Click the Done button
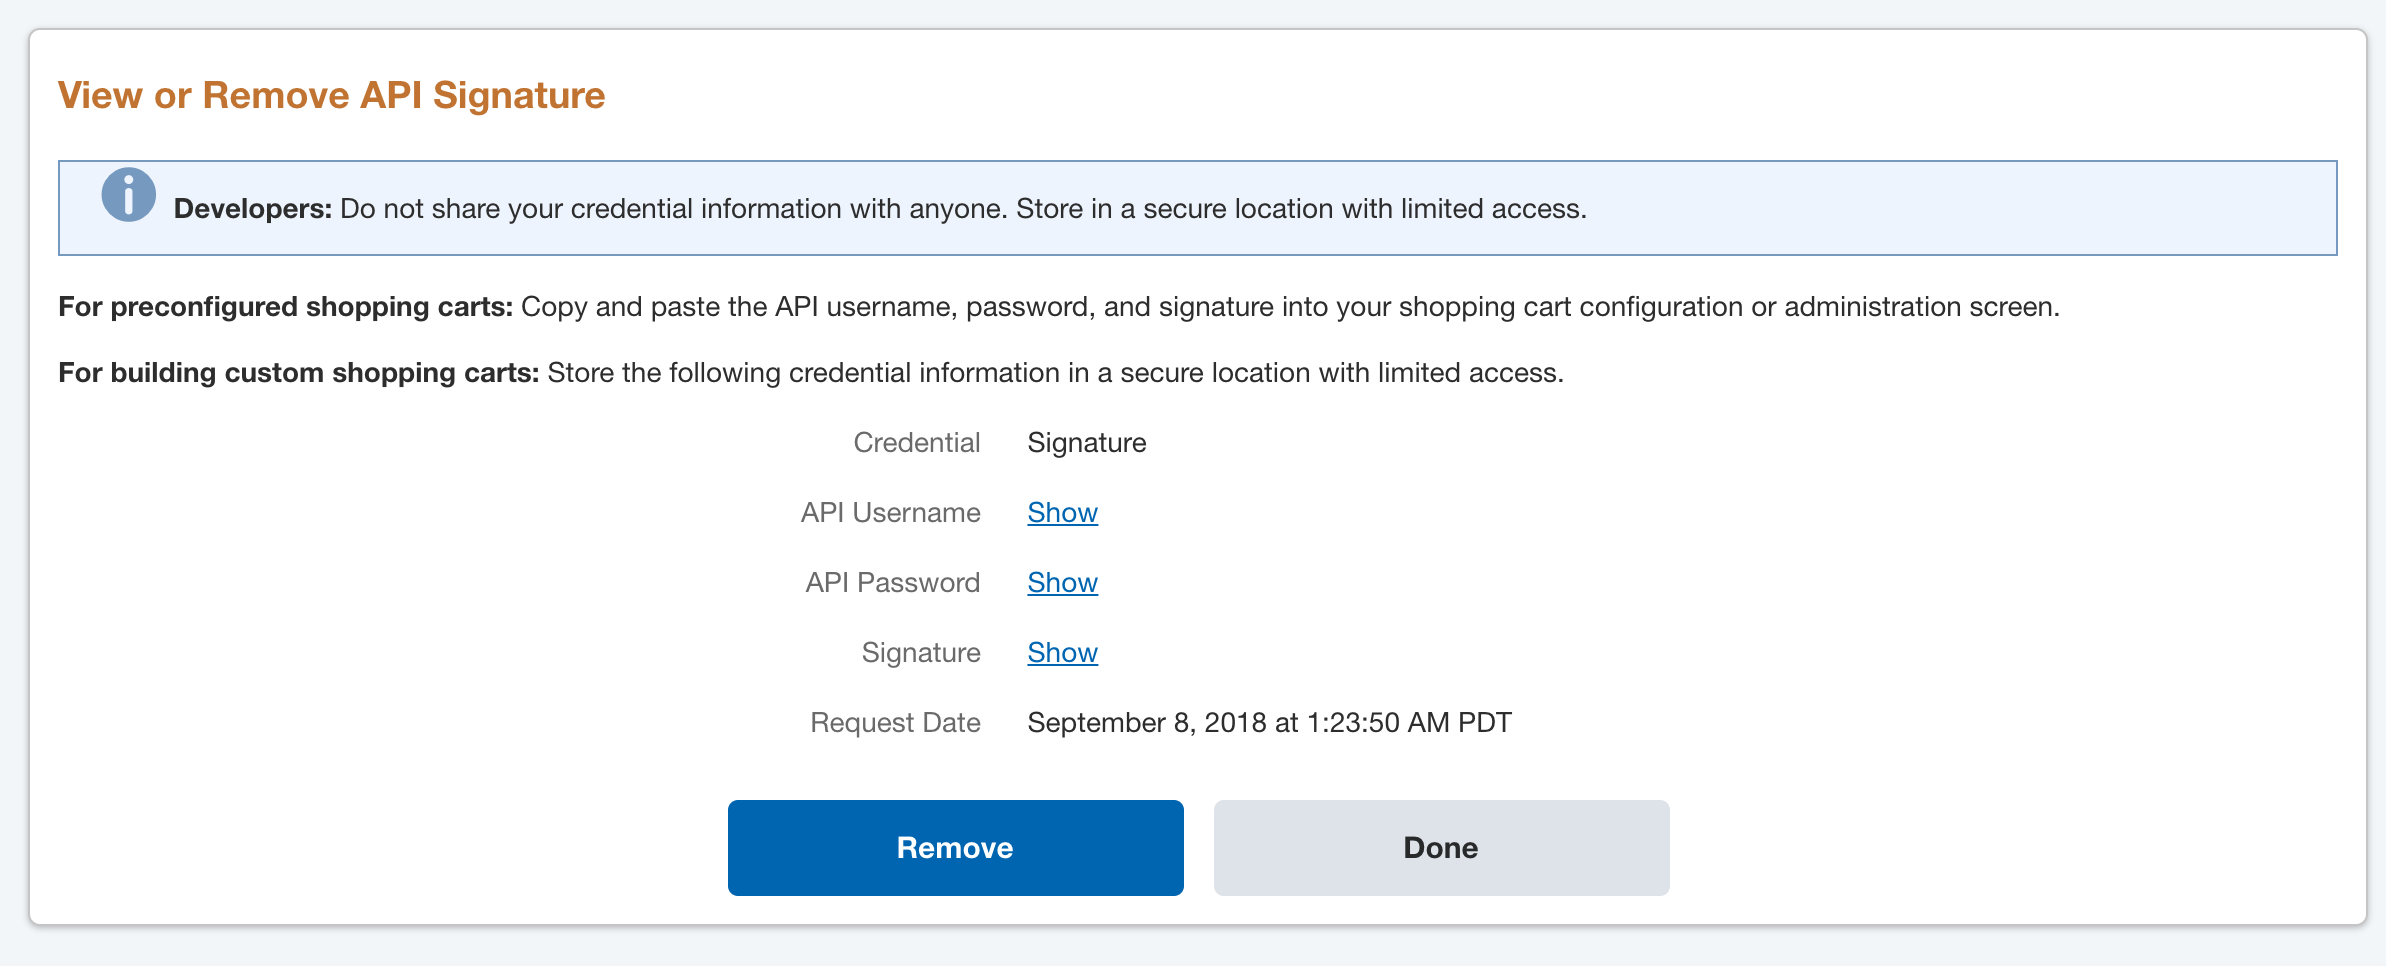 (x=1441, y=848)
